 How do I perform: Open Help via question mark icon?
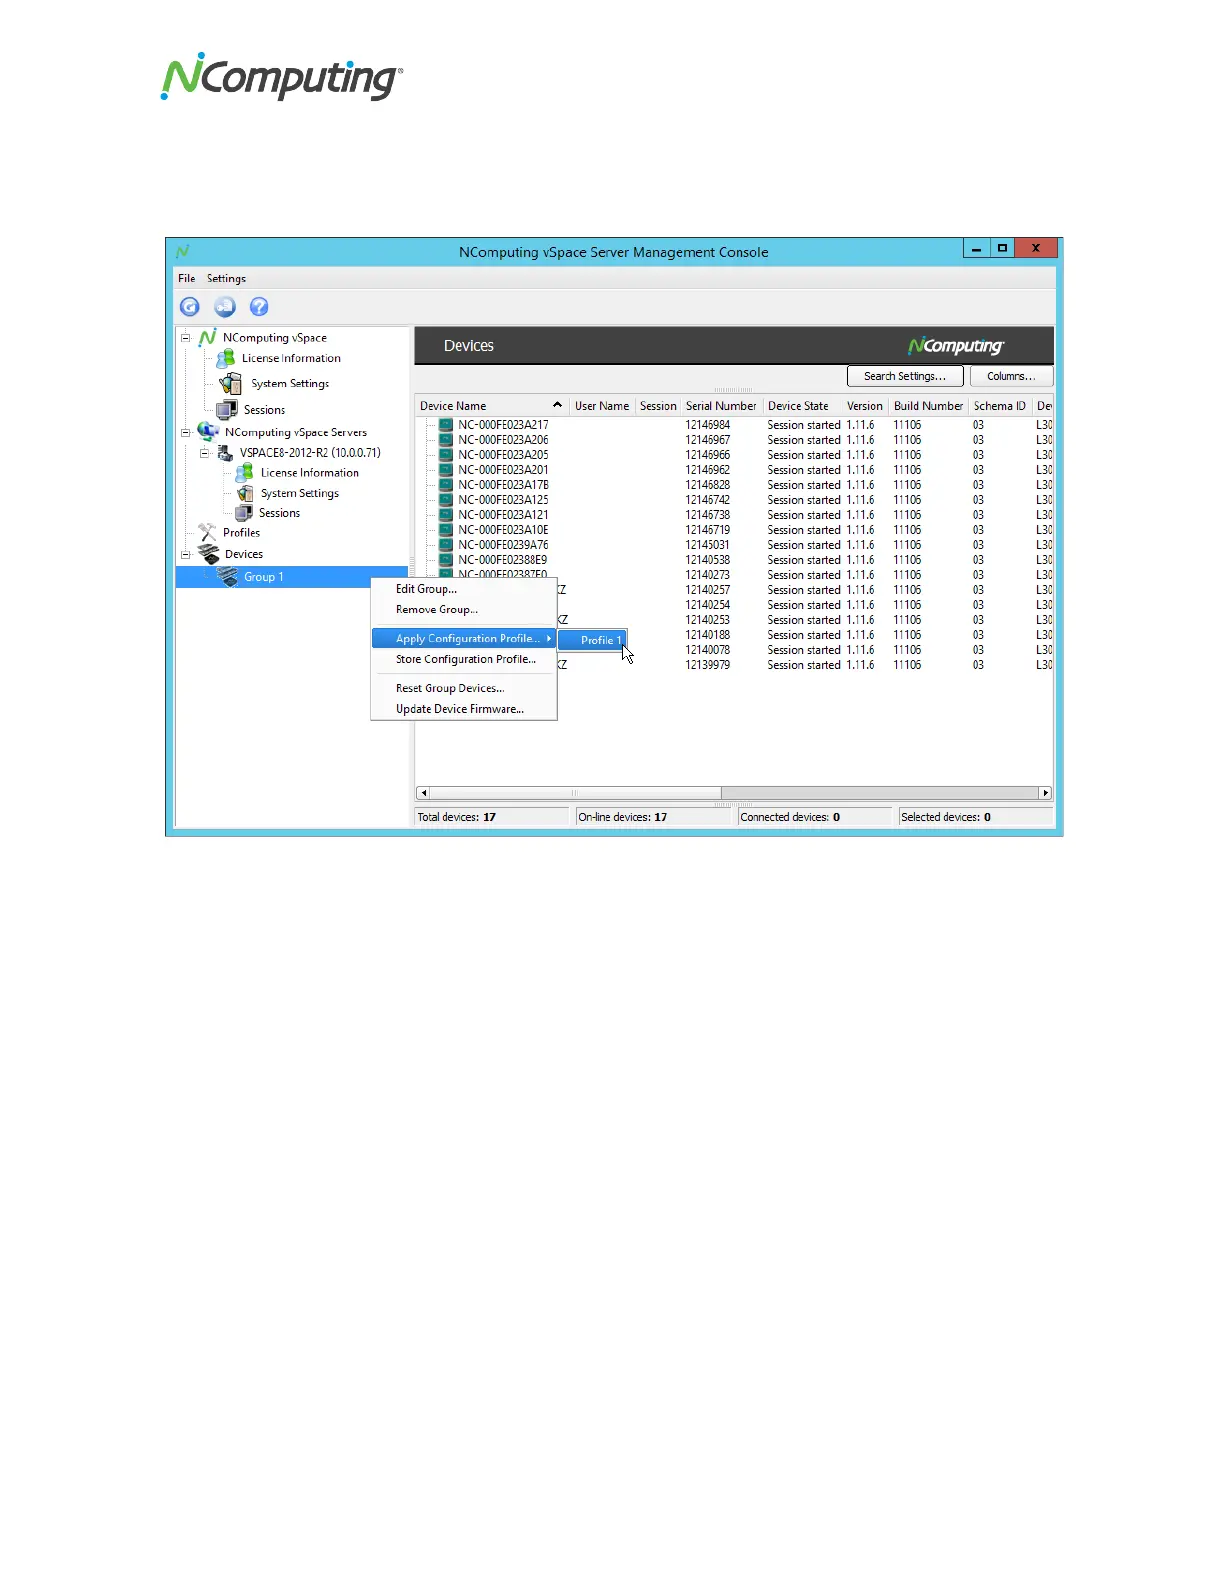click(x=259, y=307)
